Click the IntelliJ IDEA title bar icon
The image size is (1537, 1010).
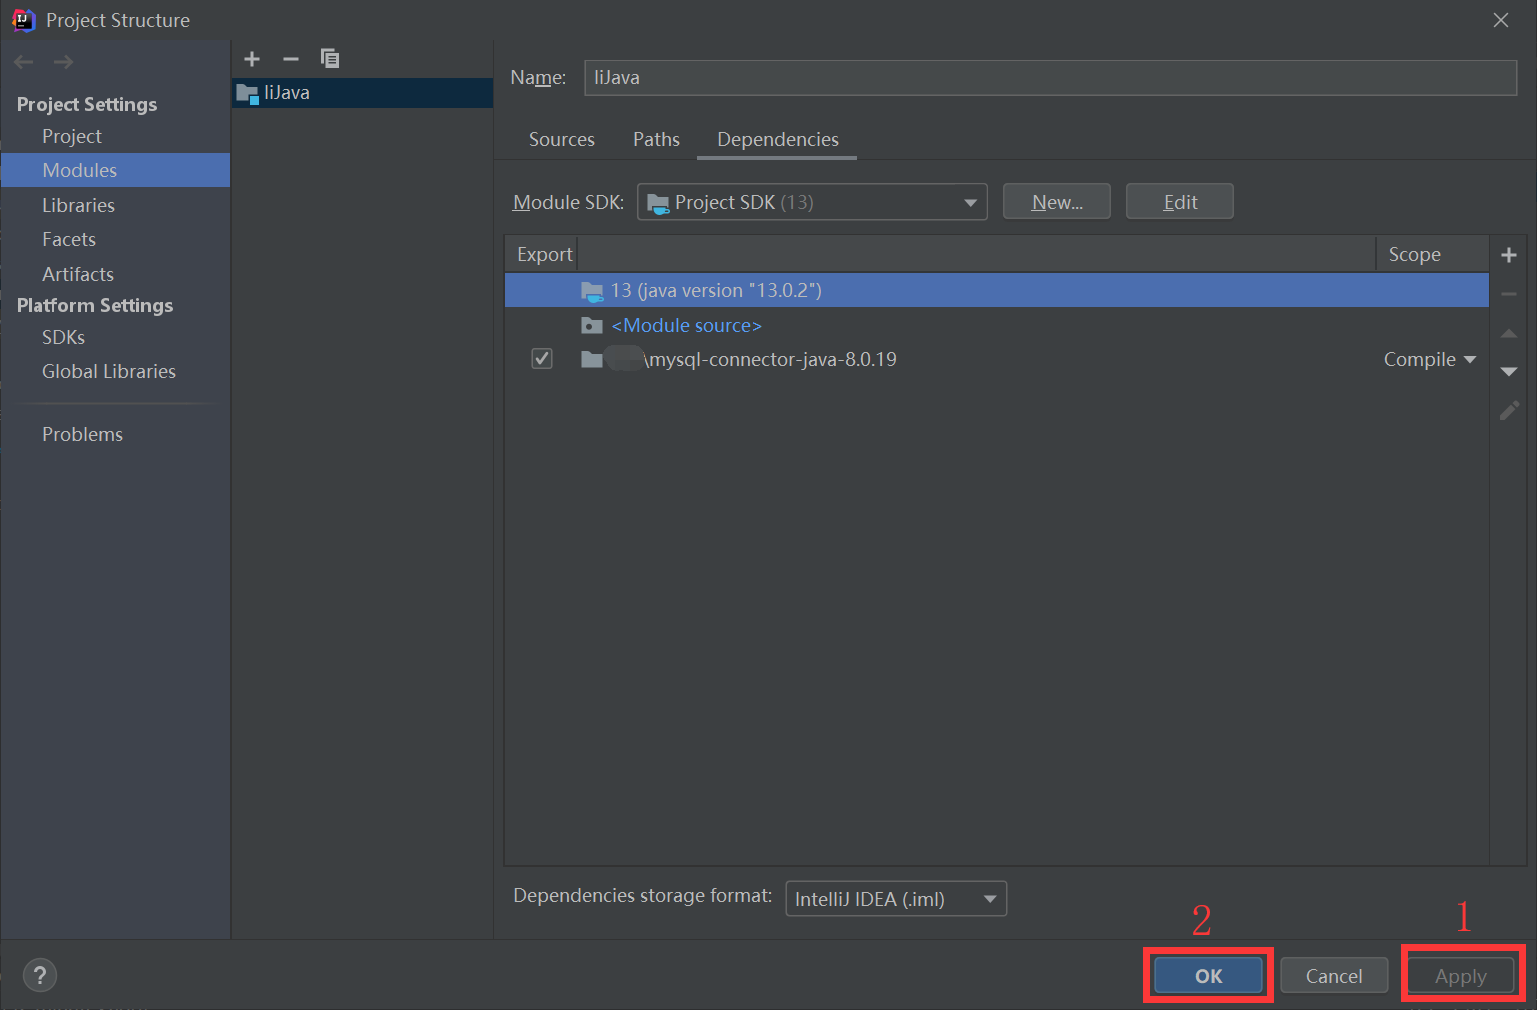tap(23, 20)
